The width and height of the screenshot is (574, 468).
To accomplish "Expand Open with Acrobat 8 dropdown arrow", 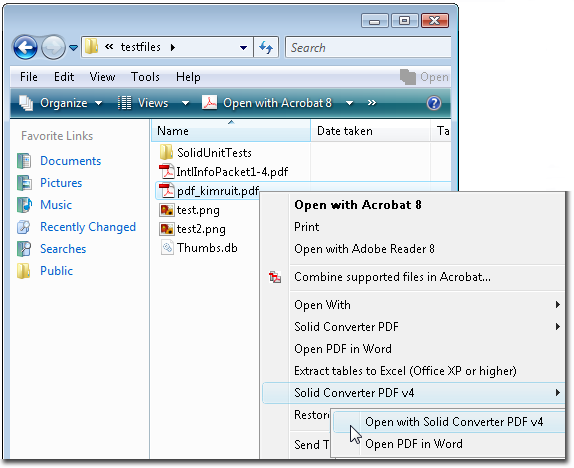I will (350, 103).
